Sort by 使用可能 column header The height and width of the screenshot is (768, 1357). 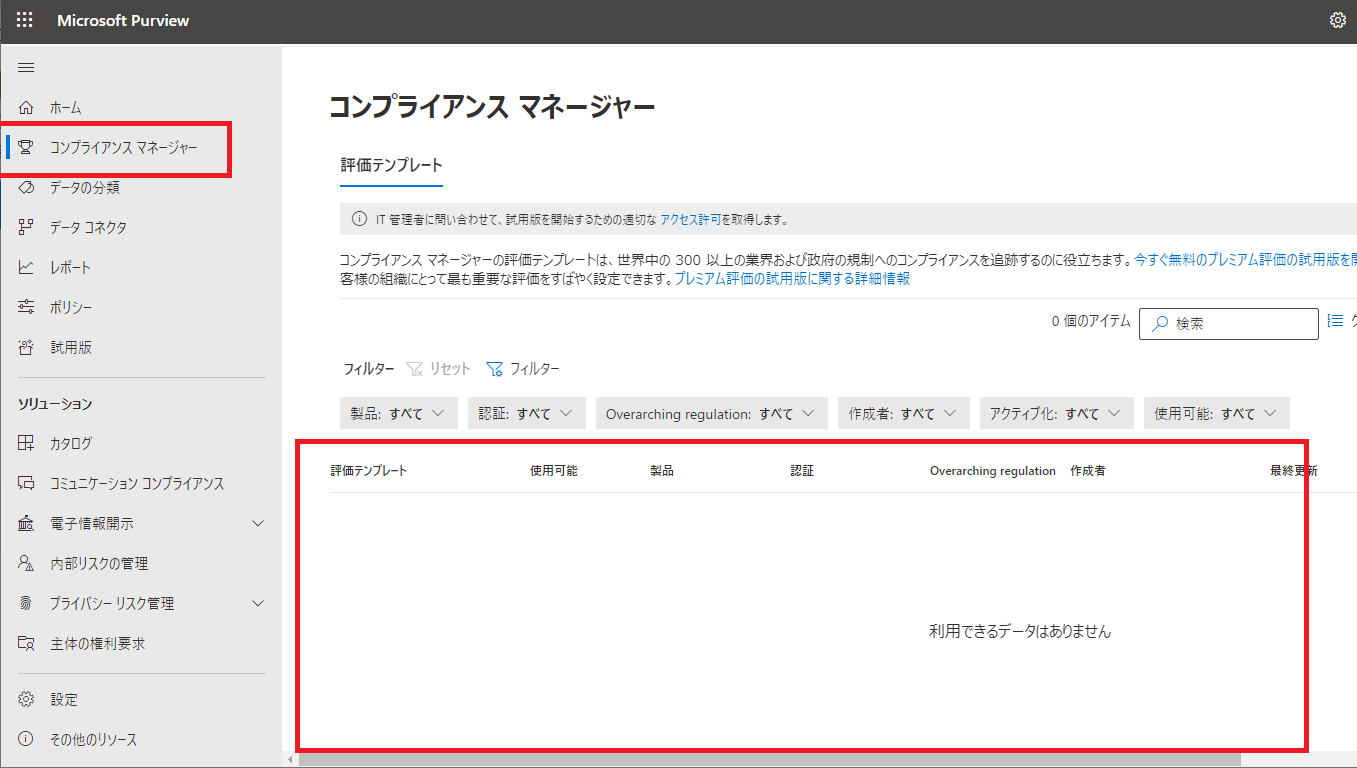click(x=554, y=471)
